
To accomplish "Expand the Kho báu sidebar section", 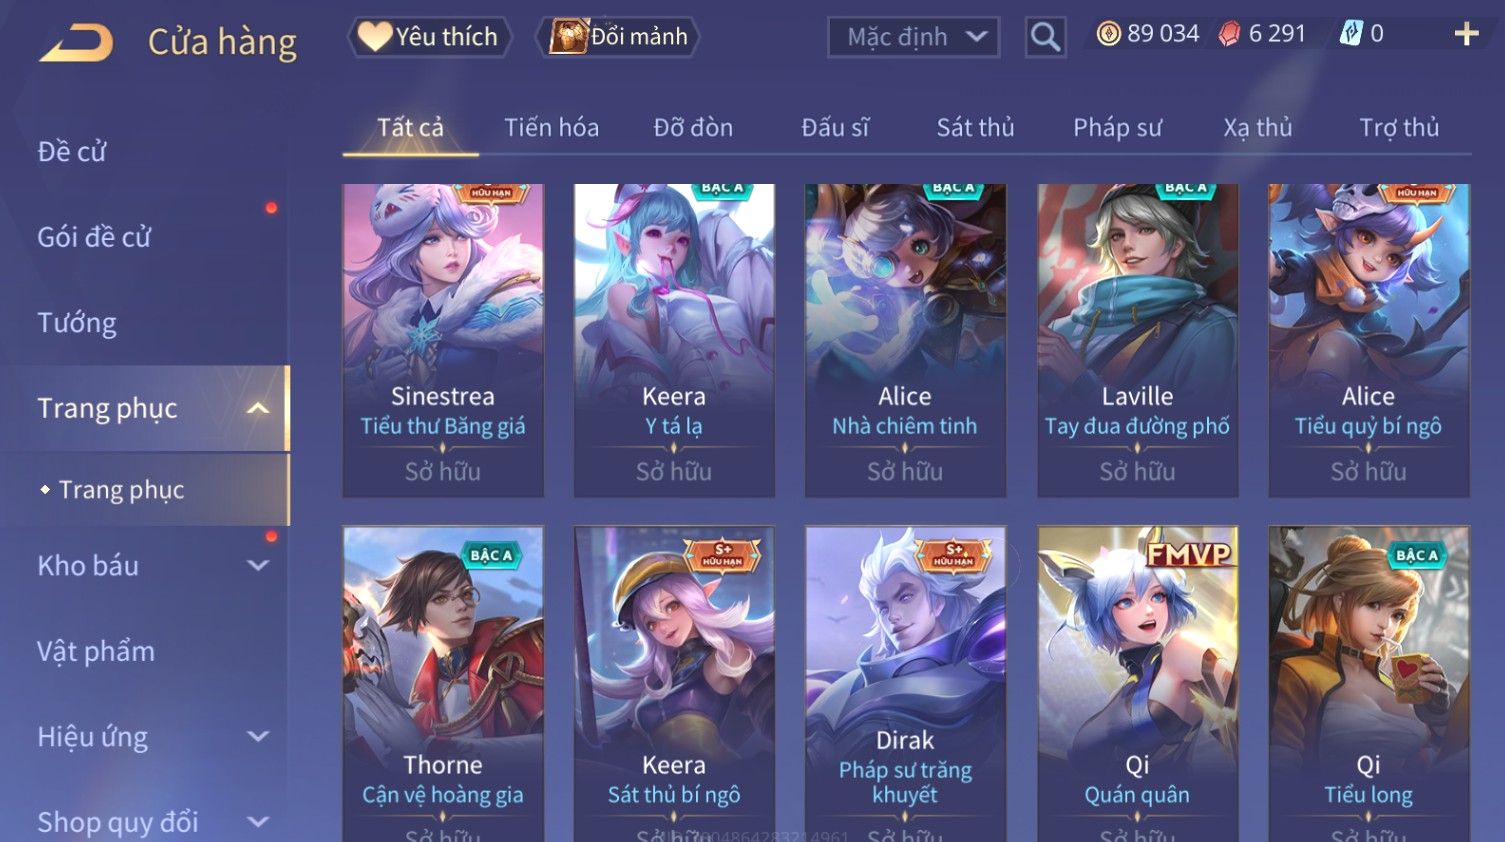I will (x=258, y=565).
